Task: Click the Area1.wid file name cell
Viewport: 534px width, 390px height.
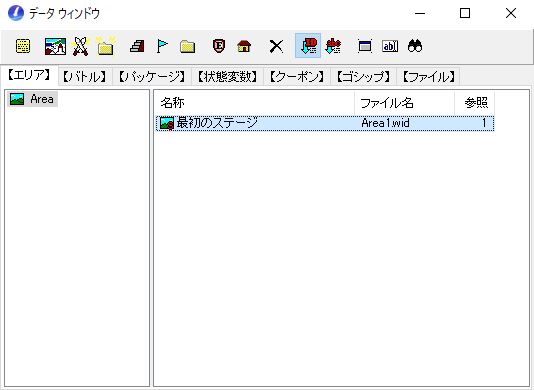Action: (x=385, y=123)
